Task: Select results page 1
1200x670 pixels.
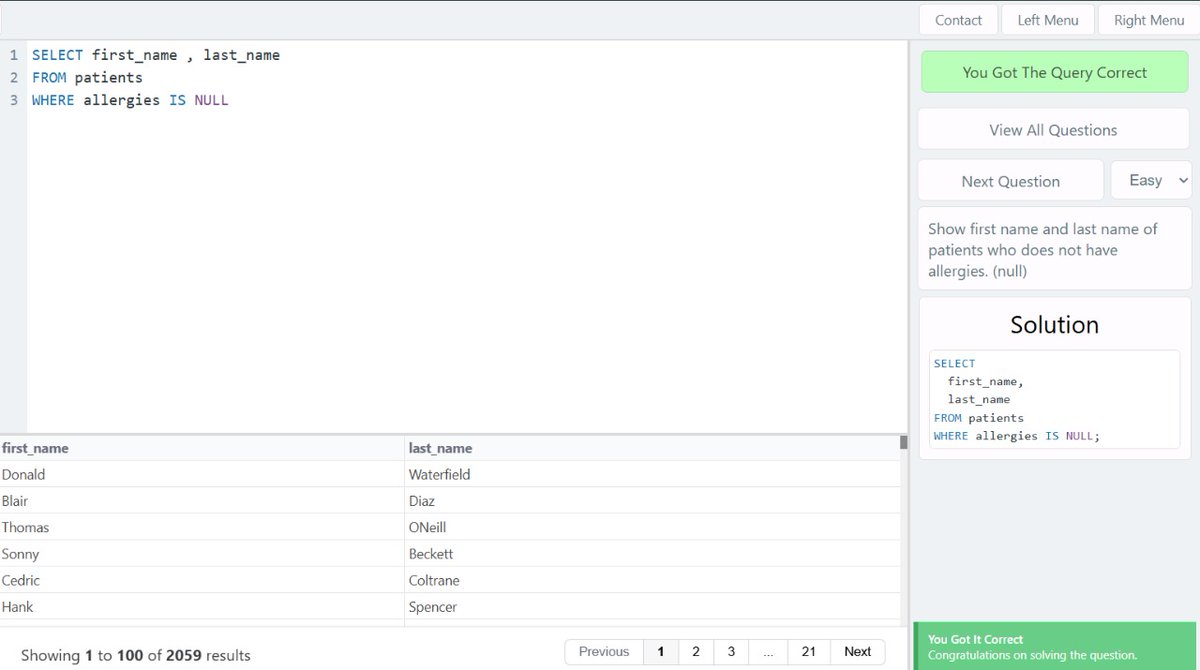Action: (660, 651)
